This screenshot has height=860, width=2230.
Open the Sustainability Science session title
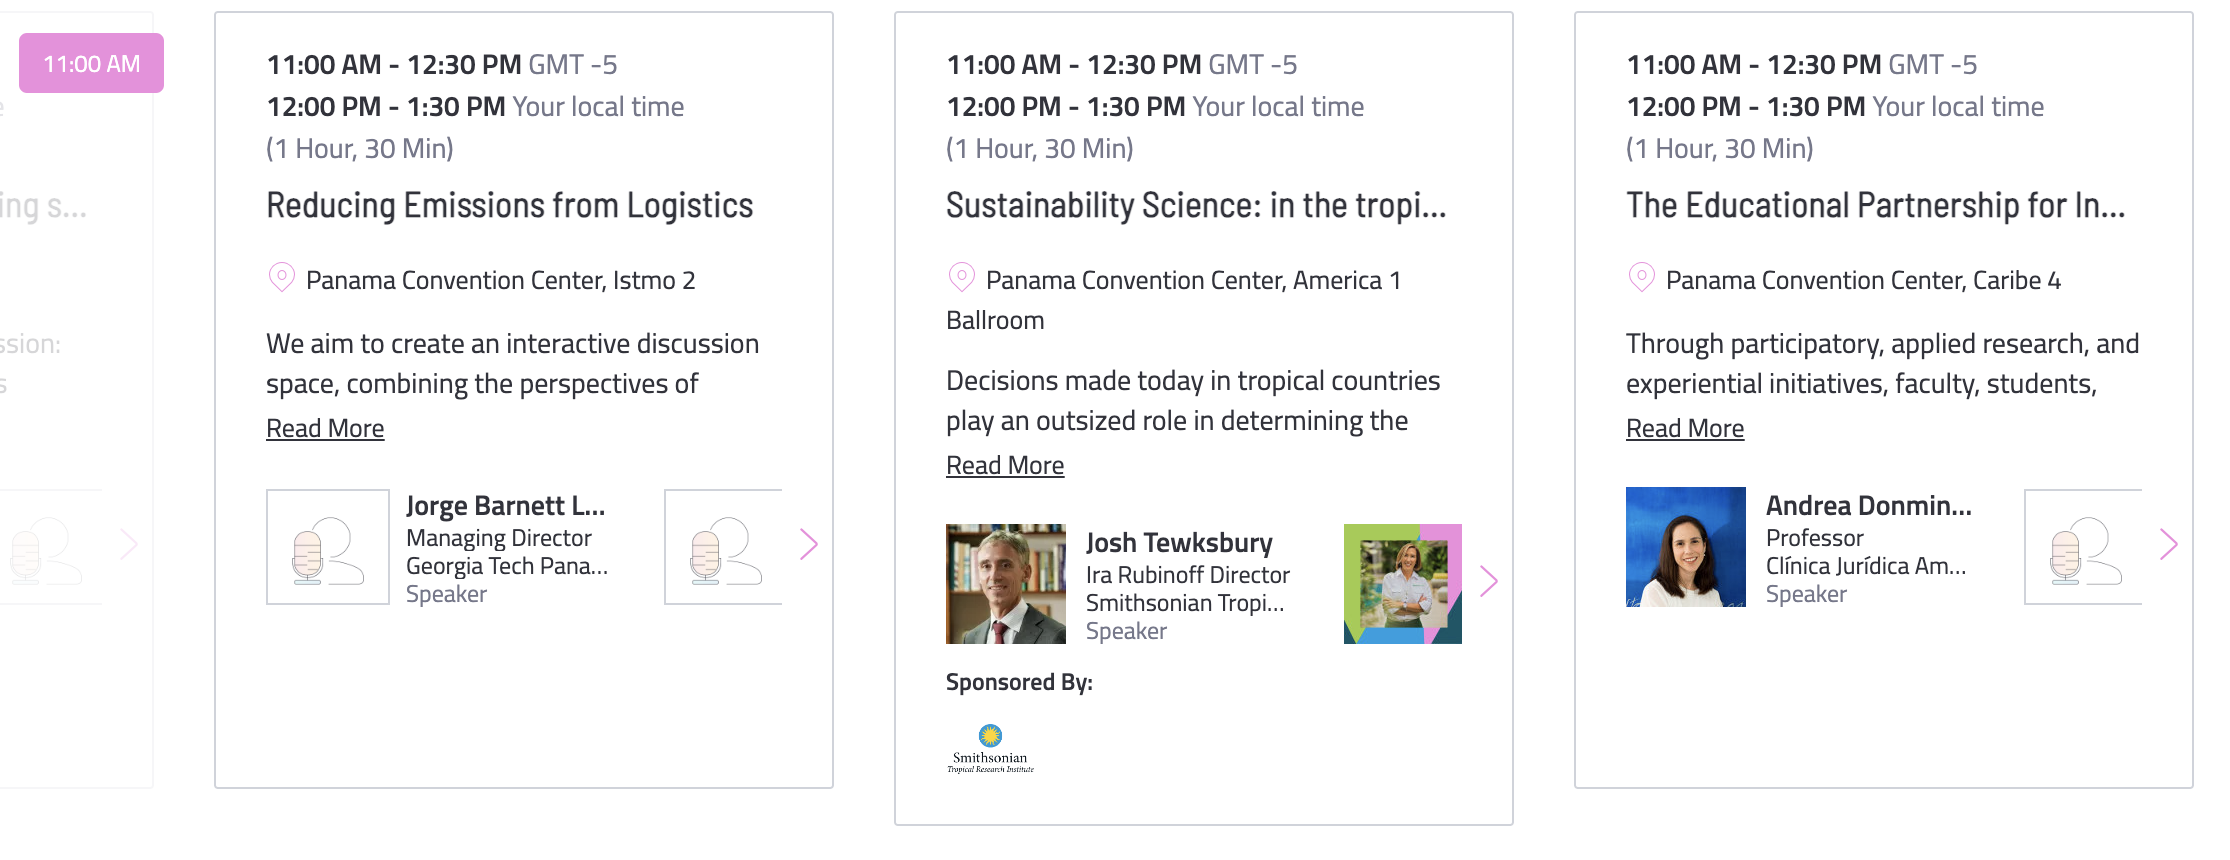1196,206
